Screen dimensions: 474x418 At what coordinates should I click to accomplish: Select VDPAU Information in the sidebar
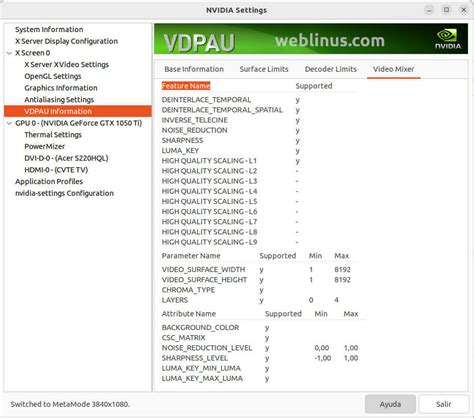(78, 111)
